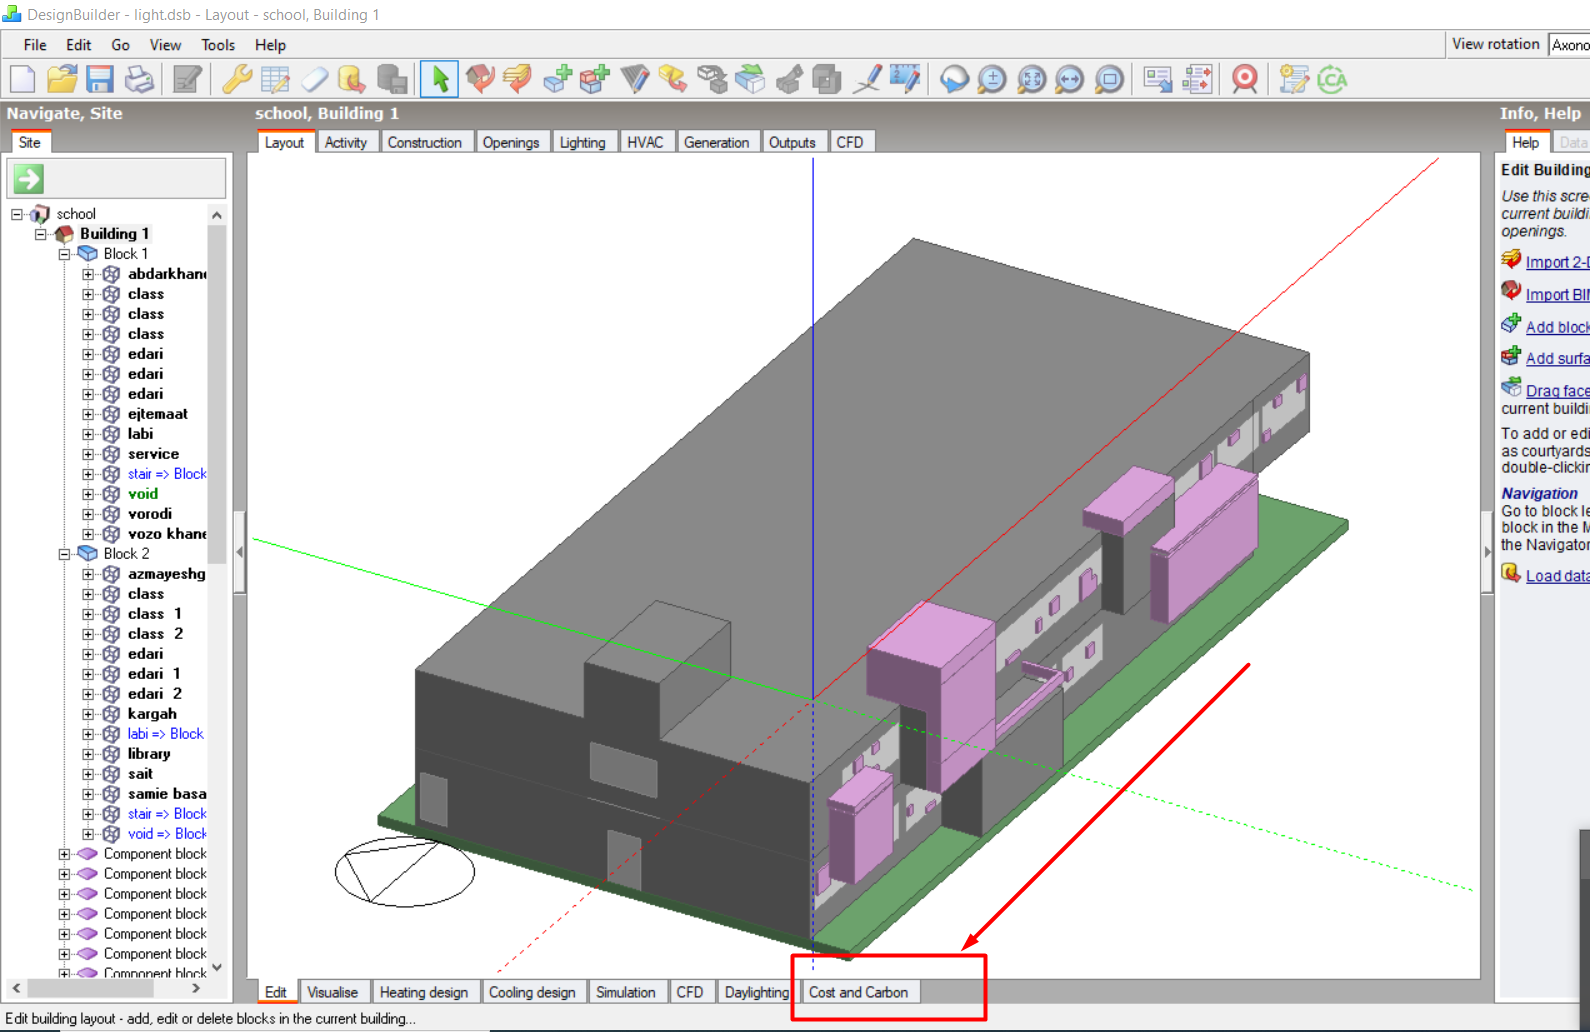This screenshot has height=1032, width=1590.
Task: Click the pencil and ruler measure tool
Action: 905,79
